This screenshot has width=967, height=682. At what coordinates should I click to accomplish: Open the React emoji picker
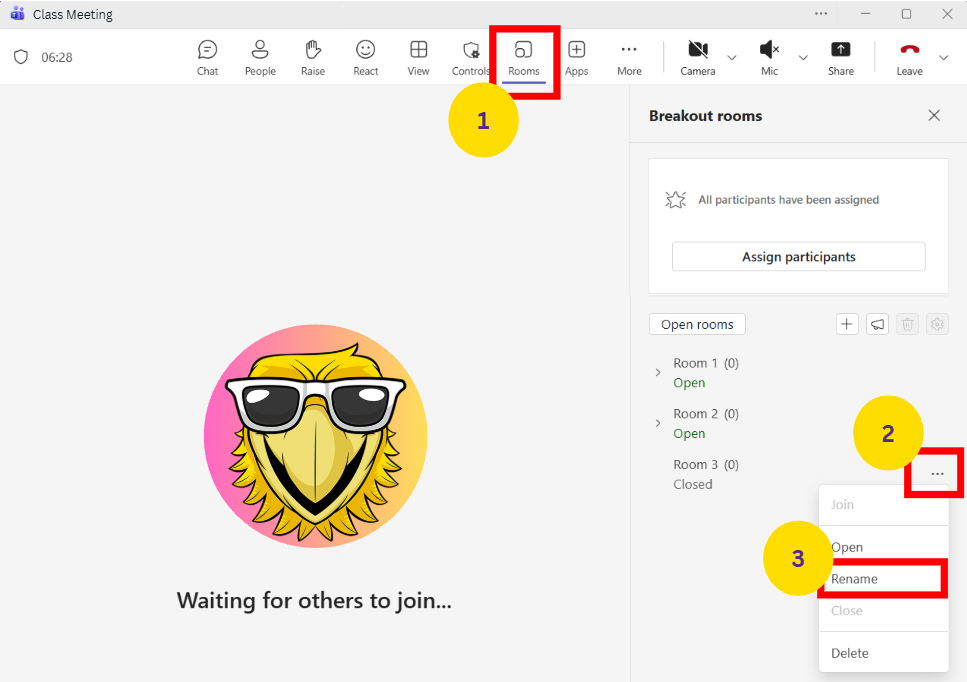coord(366,57)
